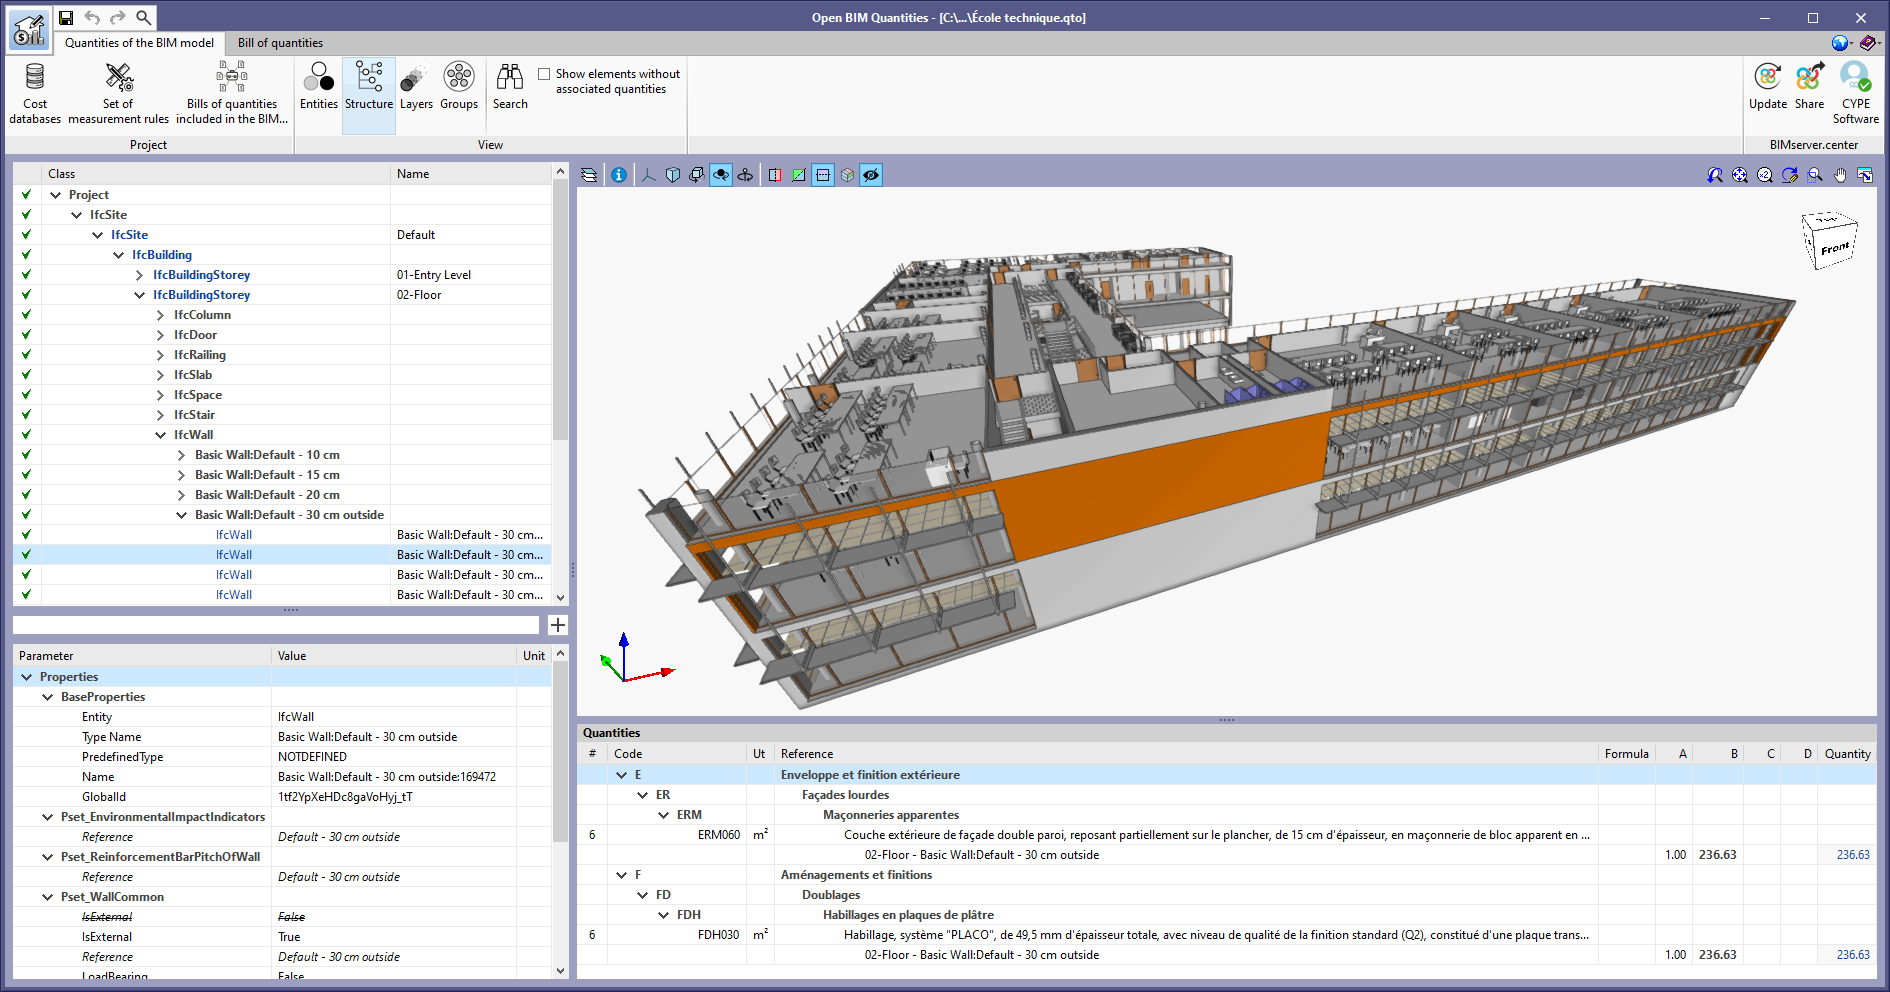Open Cost databases
The width and height of the screenshot is (1890, 992).
pos(35,94)
